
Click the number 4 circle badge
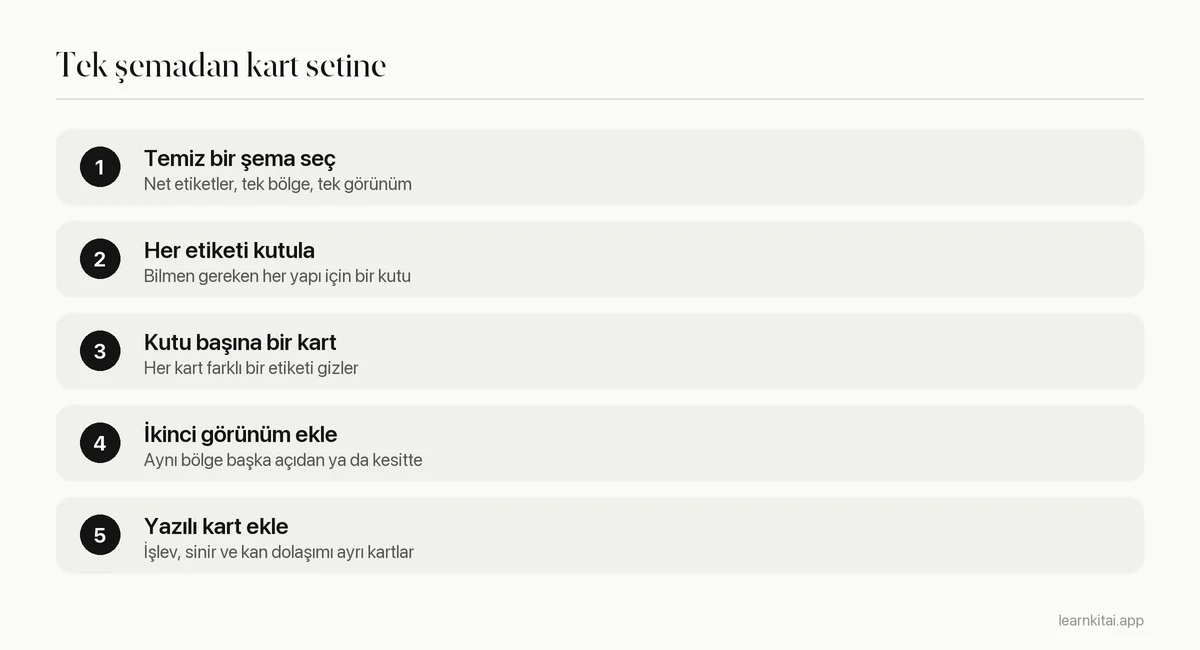coord(100,443)
